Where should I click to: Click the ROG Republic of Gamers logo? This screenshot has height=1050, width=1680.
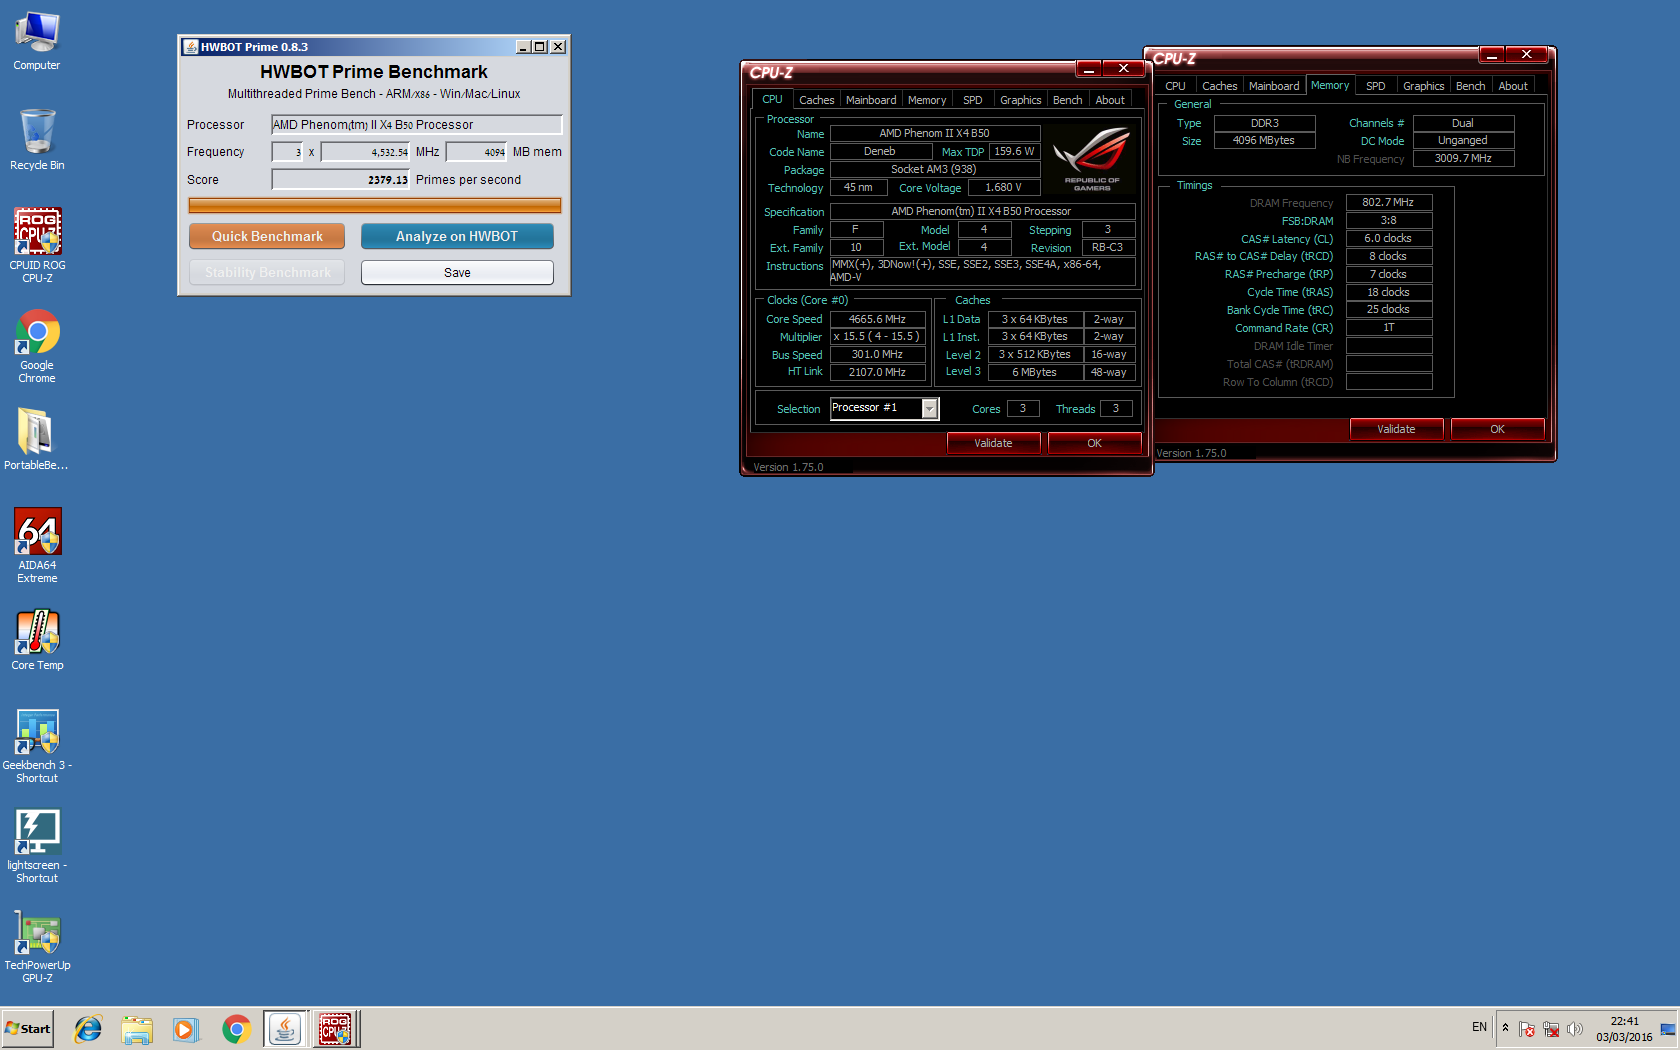point(1092,158)
